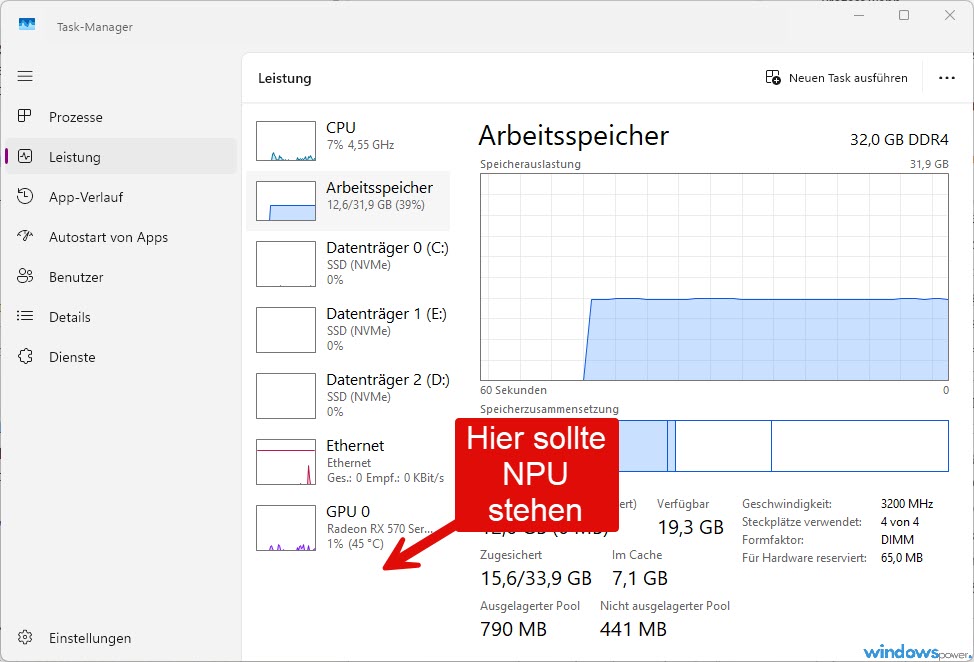This screenshot has height=662, width=974.
Task: Select the Datenträger 1 mini graph
Action: (286, 330)
